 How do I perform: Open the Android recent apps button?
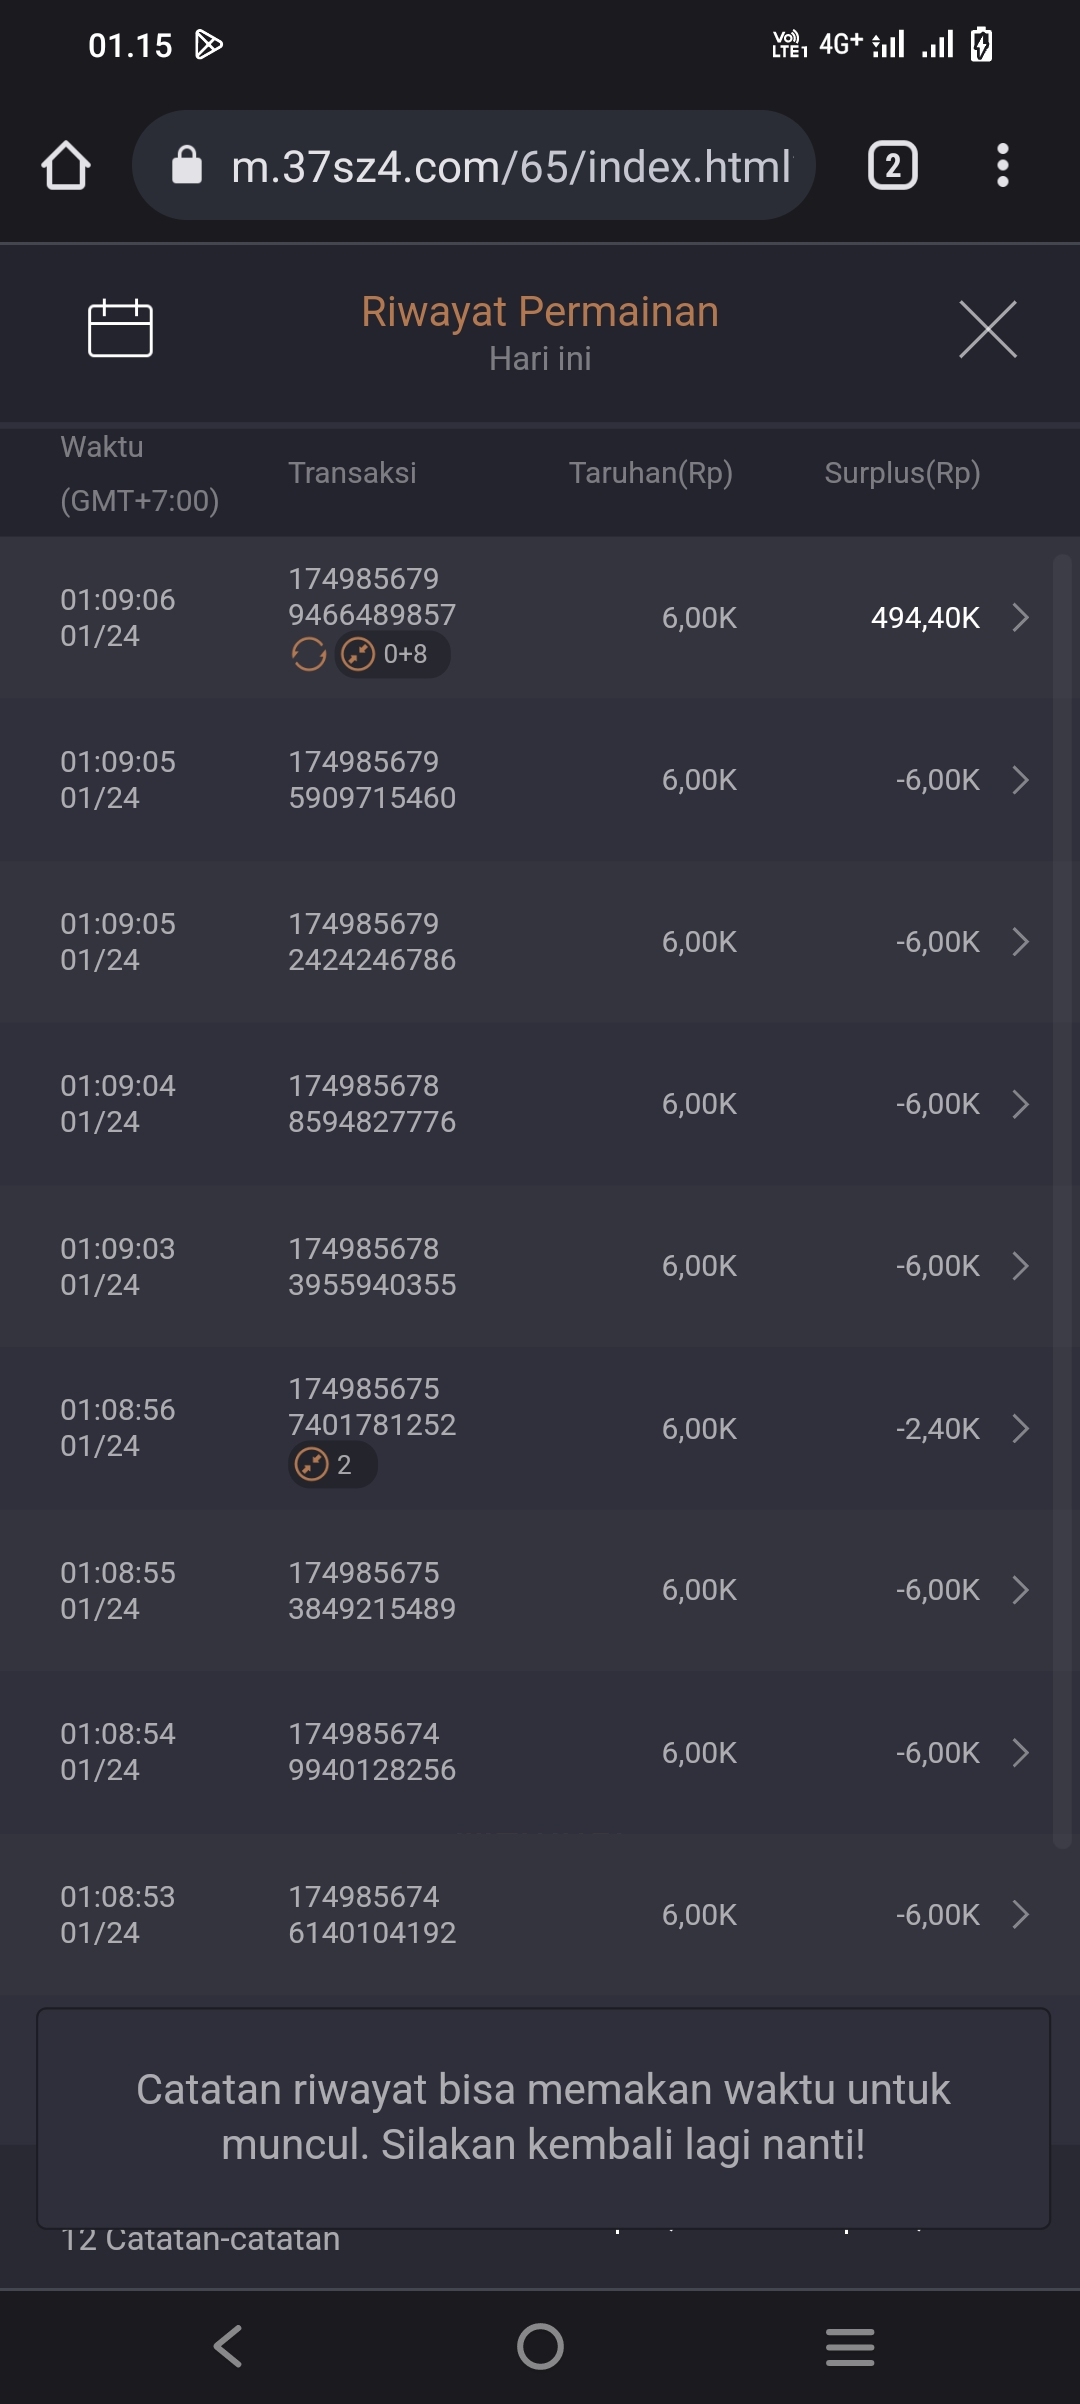(850, 2346)
